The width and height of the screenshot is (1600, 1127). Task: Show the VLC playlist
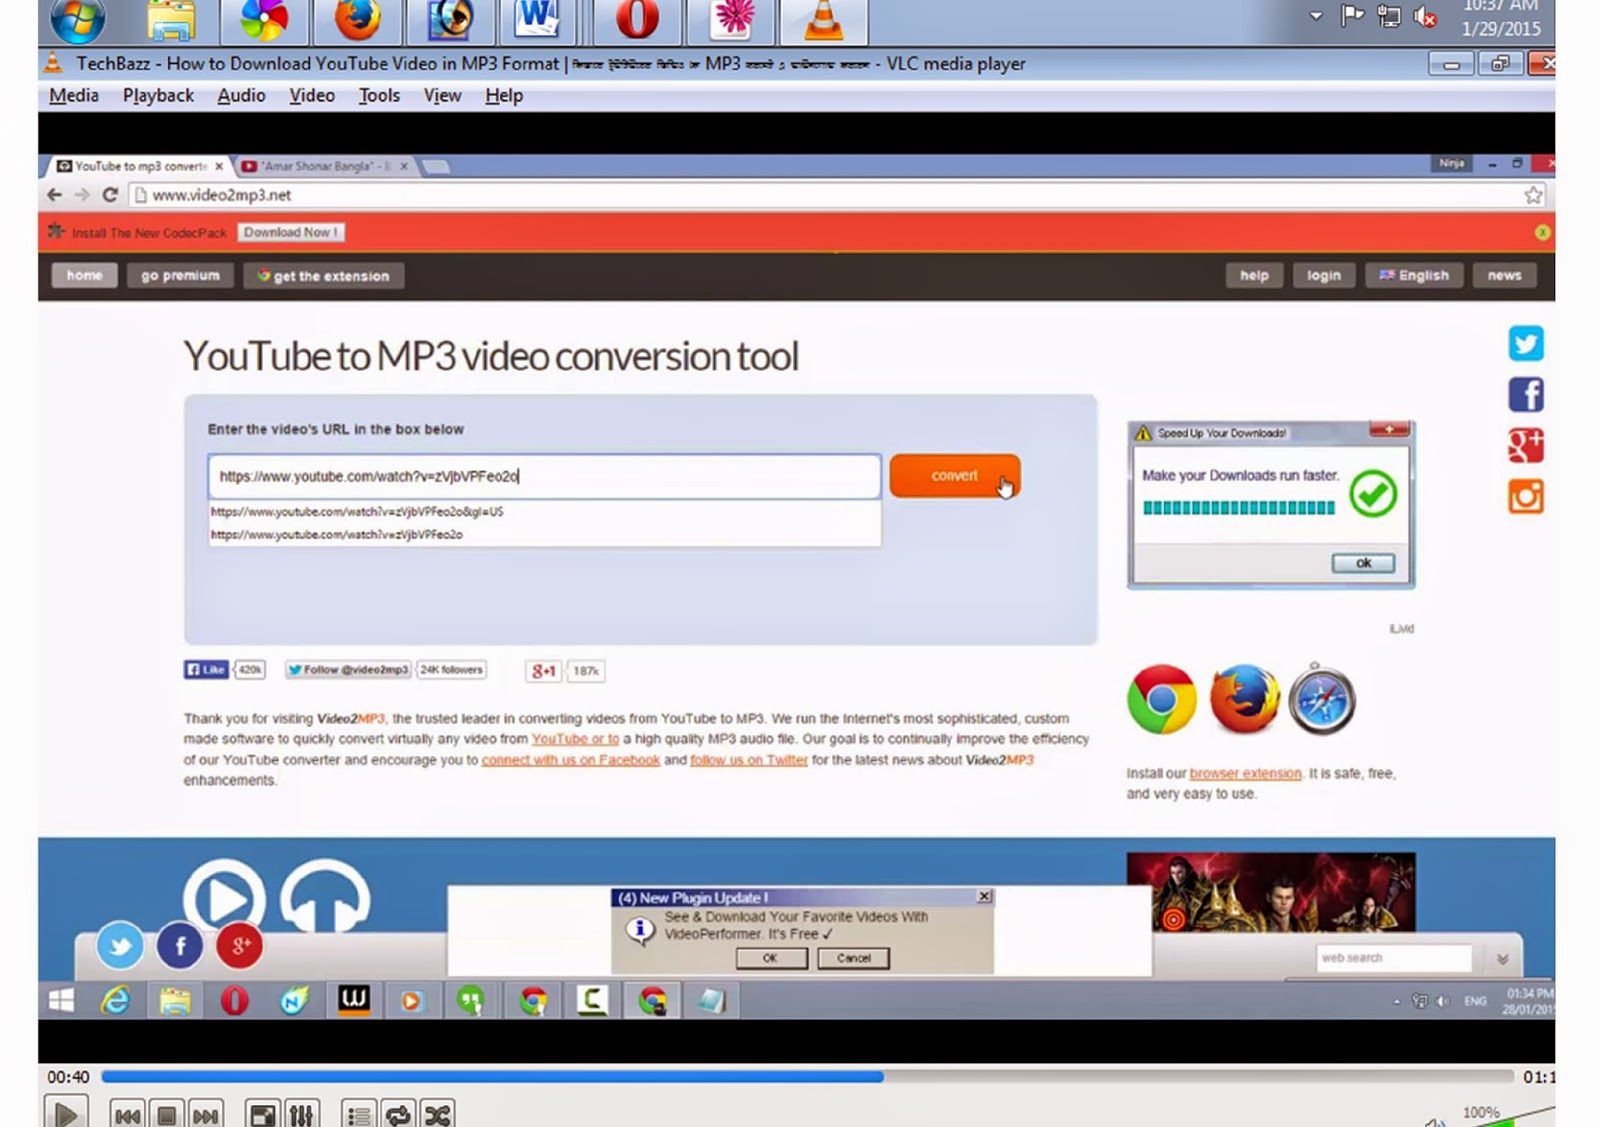(x=358, y=1115)
